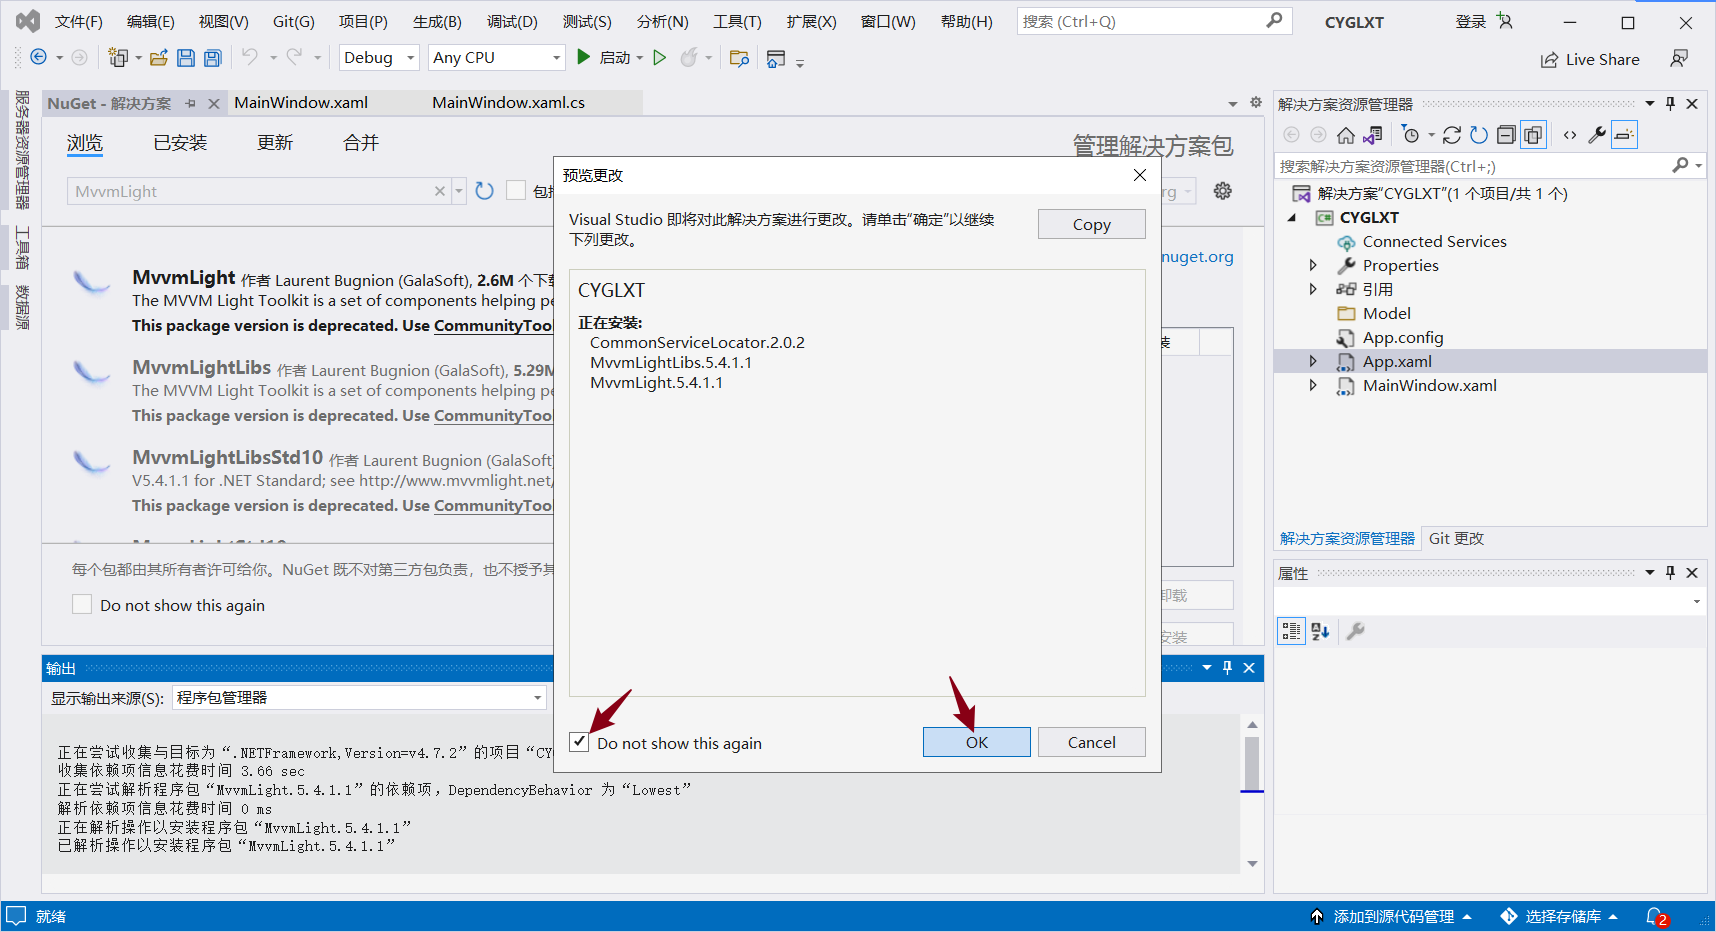
Task: Expand the App.xaml node
Action: click(x=1313, y=361)
